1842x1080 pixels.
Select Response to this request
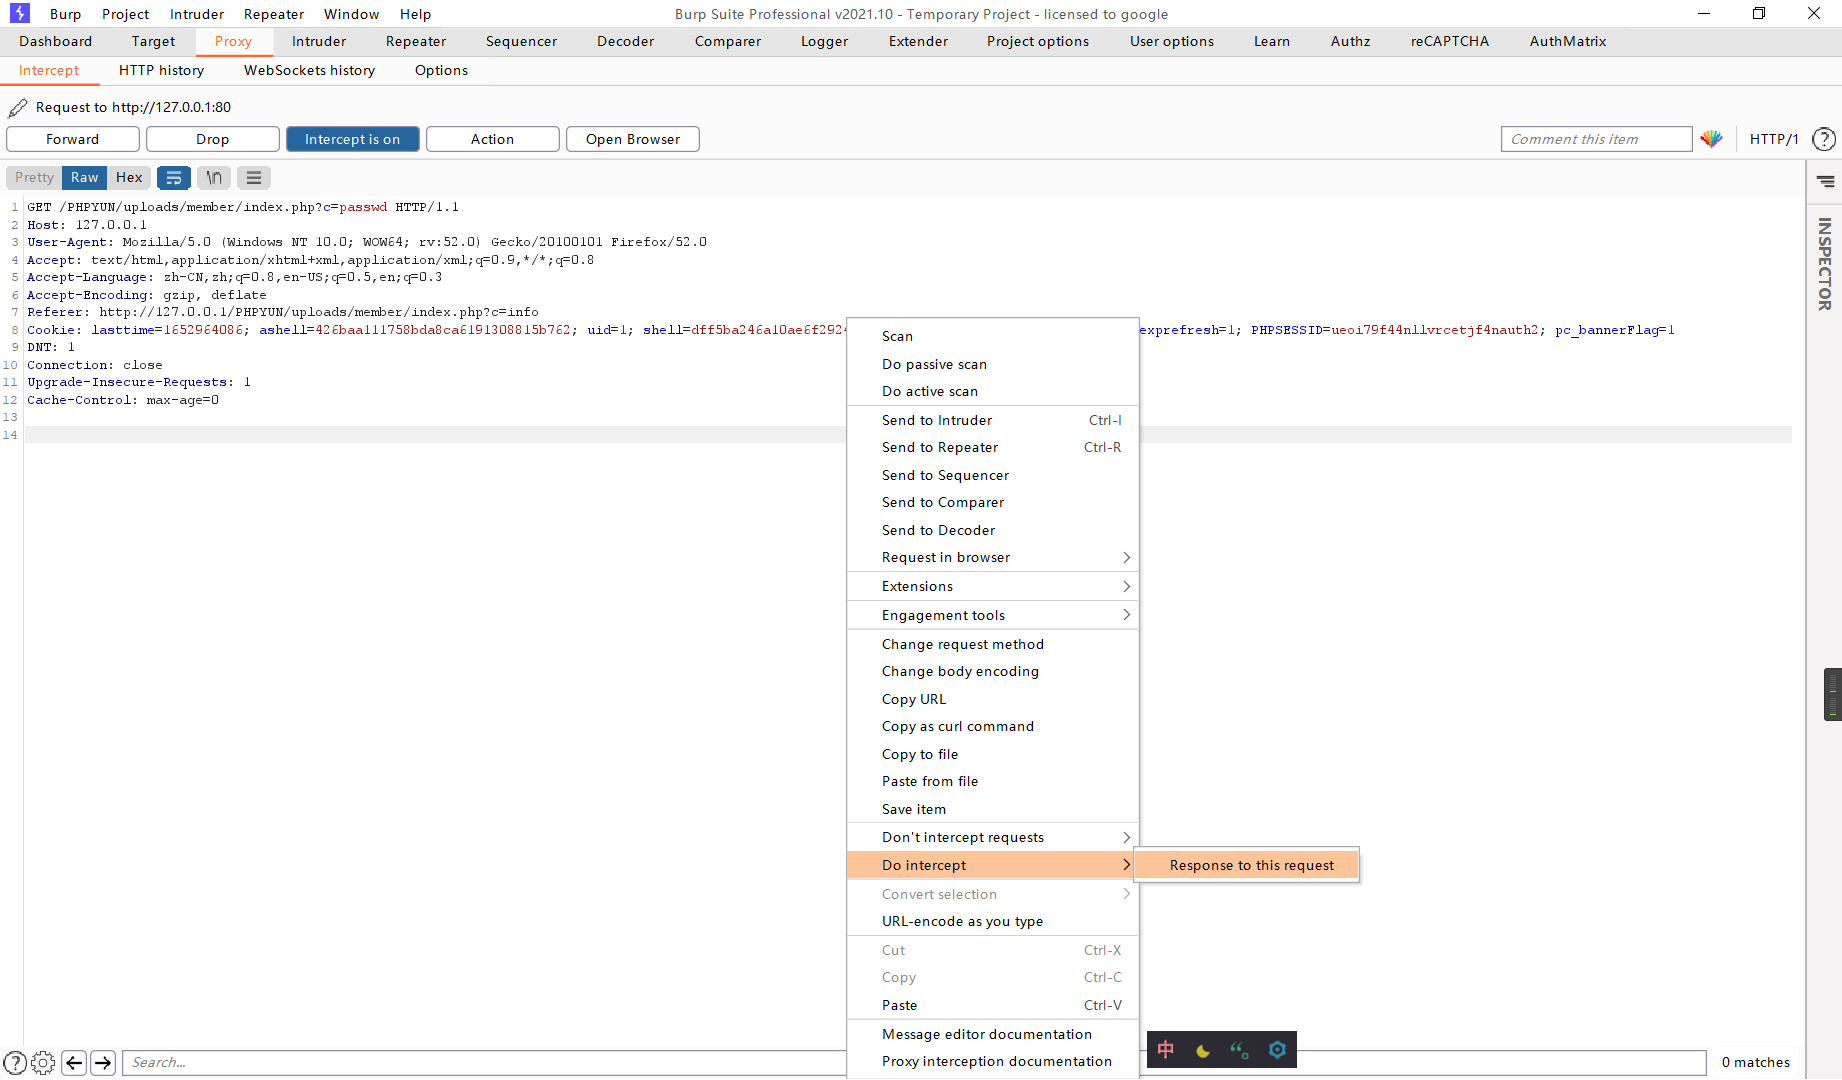1247,865
